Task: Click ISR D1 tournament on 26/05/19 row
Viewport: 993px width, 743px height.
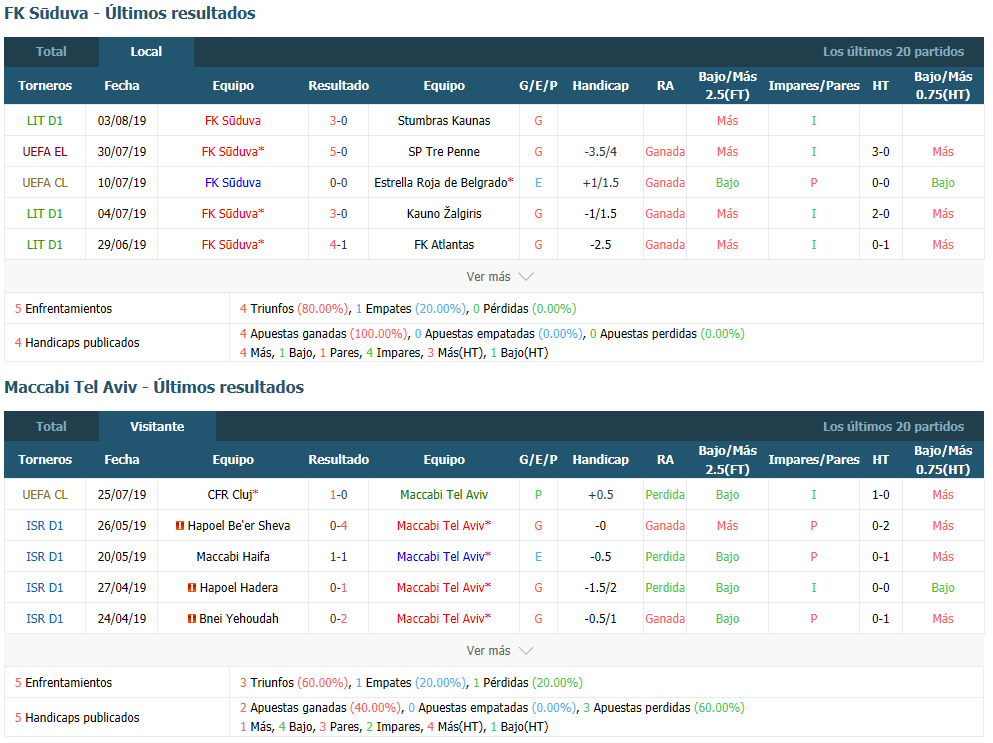Action: 45,526
